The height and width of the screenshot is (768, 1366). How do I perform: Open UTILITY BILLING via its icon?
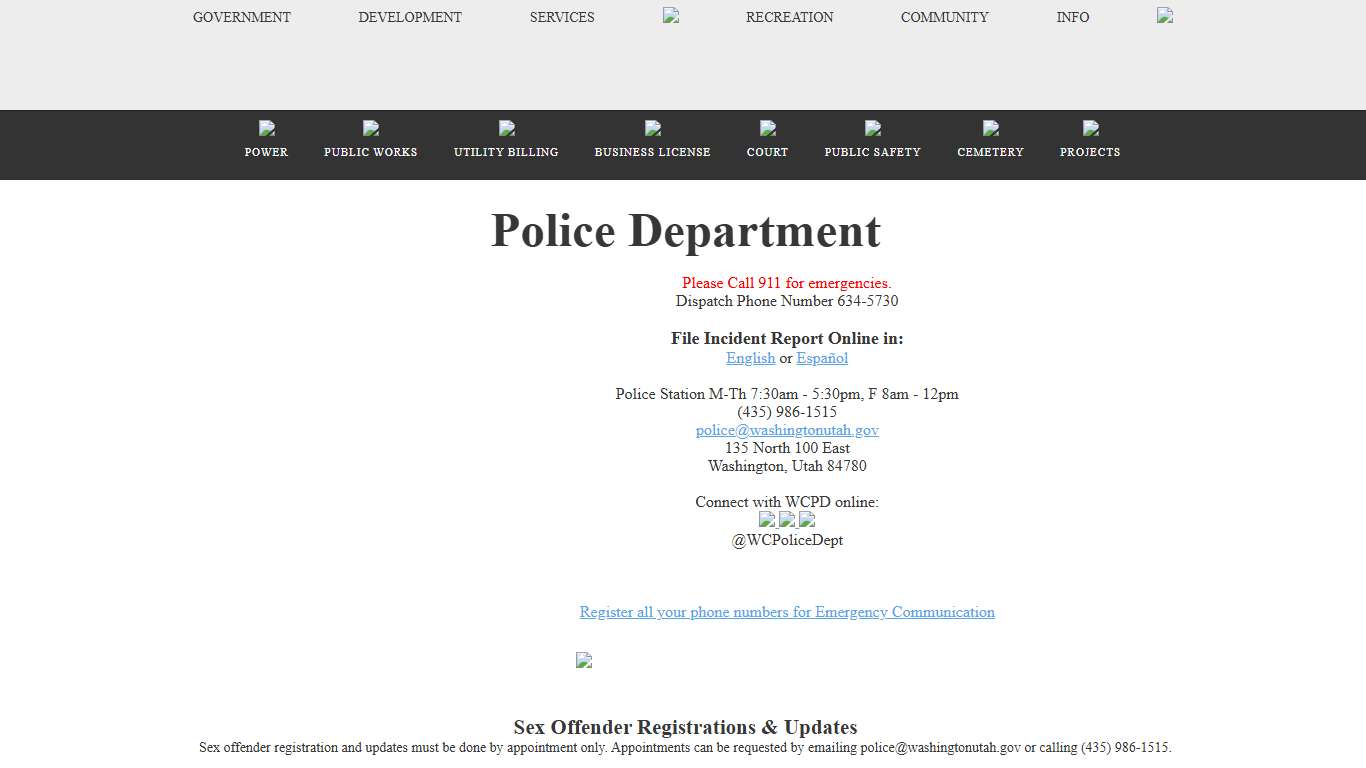click(x=506, y=128)
